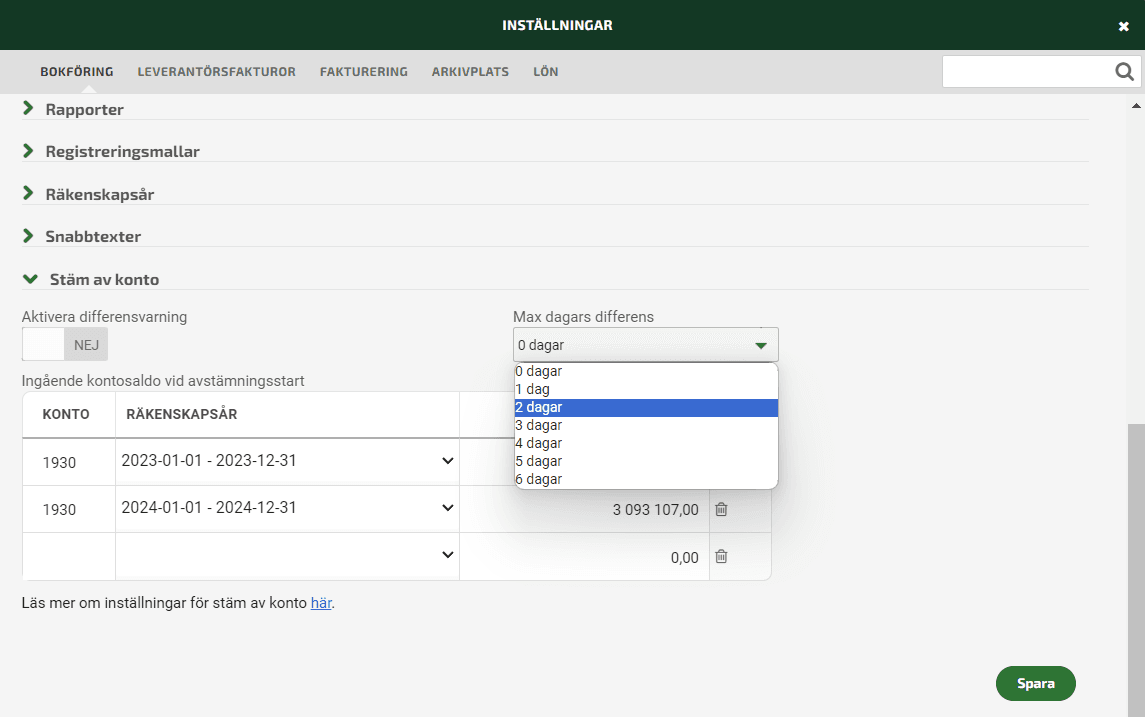Screen dimensions: 1145x717
Task: Click konto cell 1930 in 2023 row
Action: click(x=69, y=462)
